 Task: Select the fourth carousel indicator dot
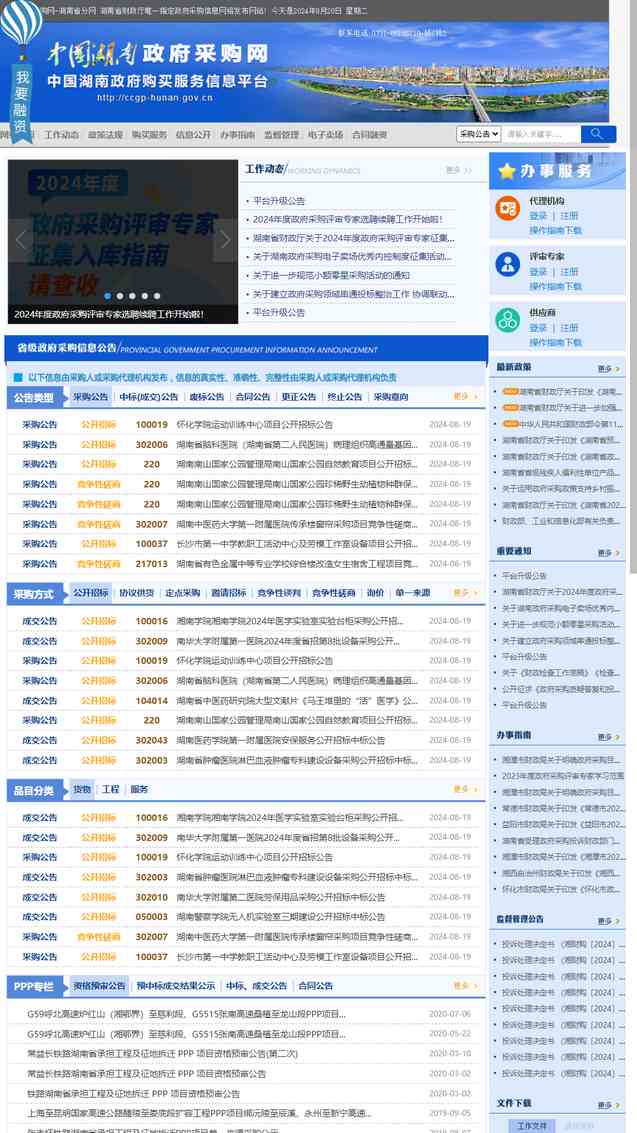pyautogui.click(x=144, y=296)
